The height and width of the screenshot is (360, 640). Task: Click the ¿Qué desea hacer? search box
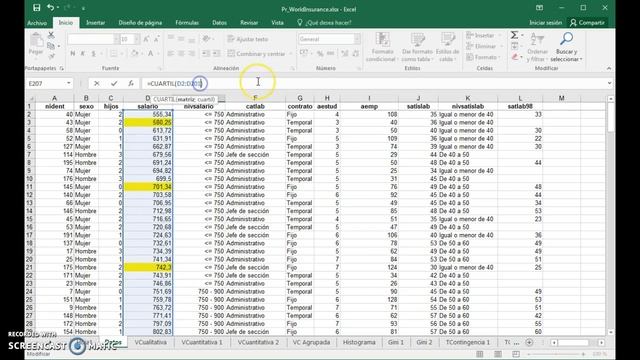tap(324, 23)
